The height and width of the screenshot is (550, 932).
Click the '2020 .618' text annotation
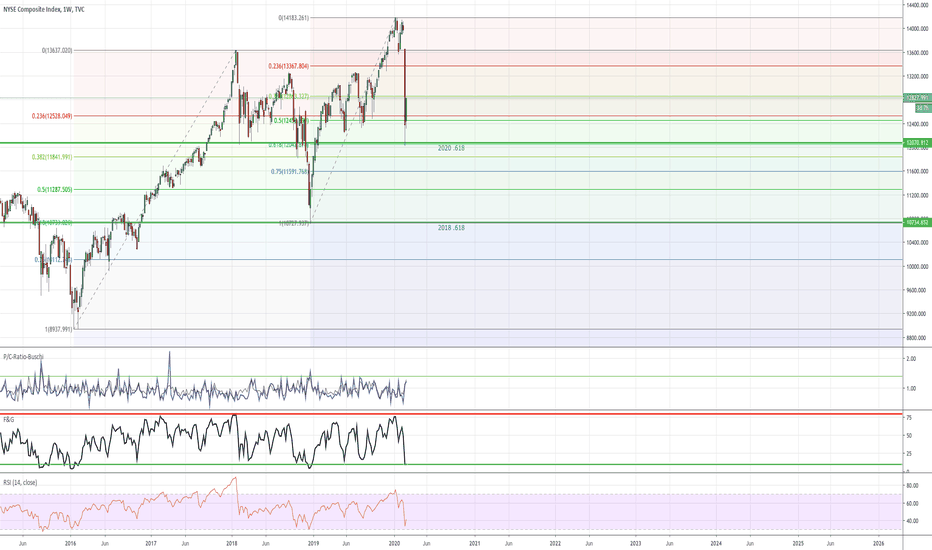pyautogui.click(x=451, y=148)
